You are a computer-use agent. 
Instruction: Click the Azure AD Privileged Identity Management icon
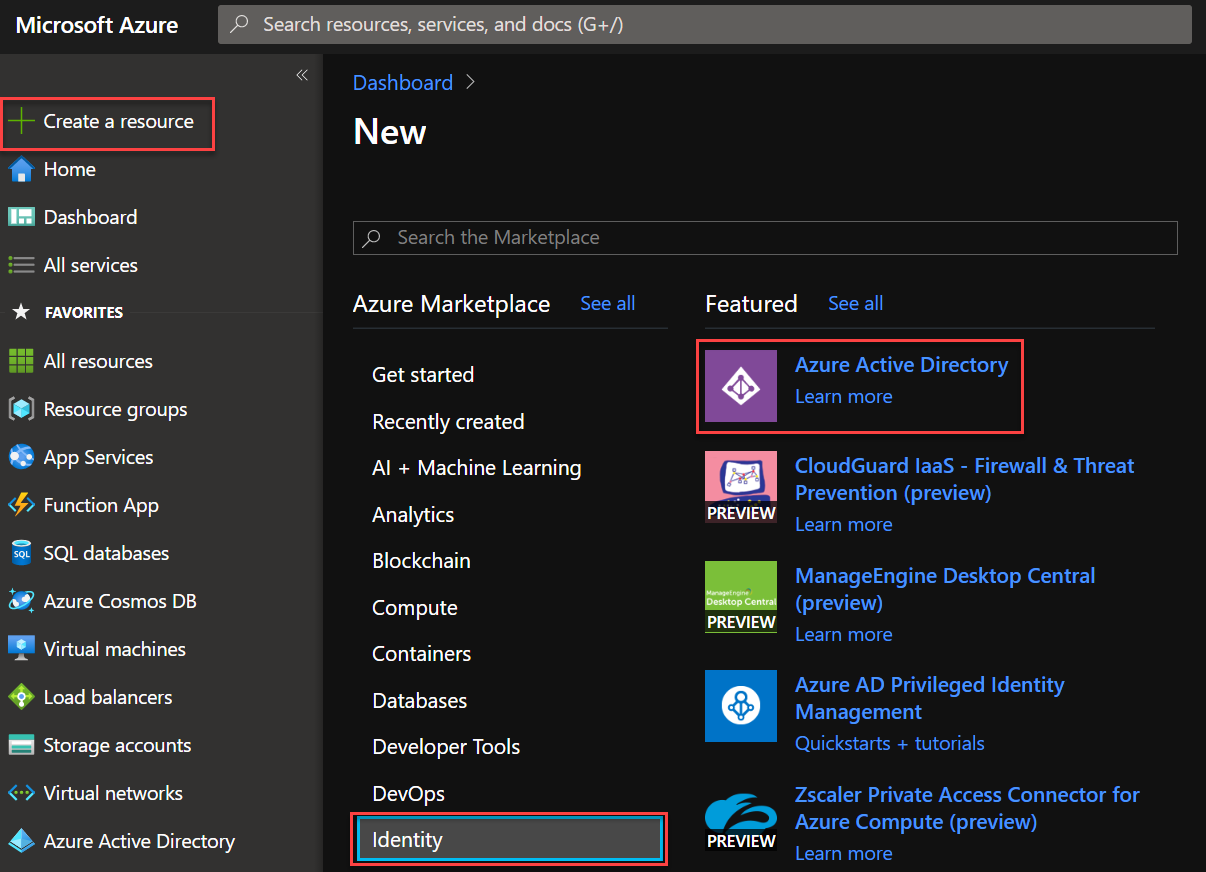(741, 706)
